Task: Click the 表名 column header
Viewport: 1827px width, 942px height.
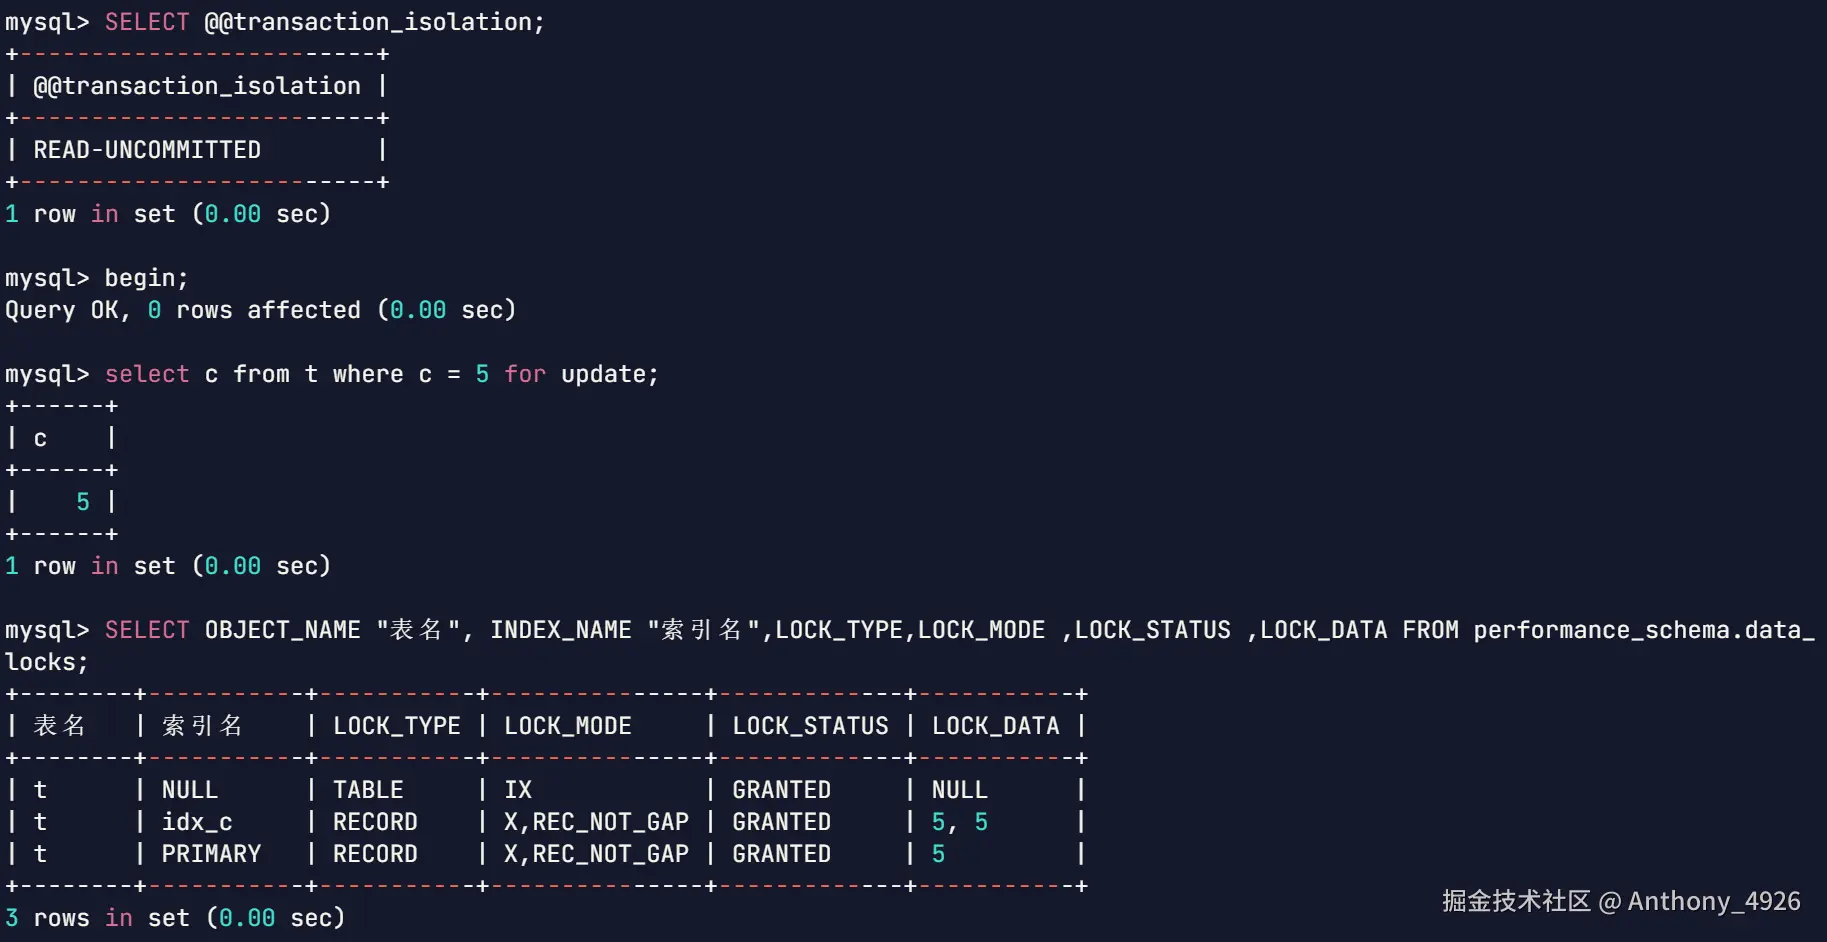Action: [60, 726]
